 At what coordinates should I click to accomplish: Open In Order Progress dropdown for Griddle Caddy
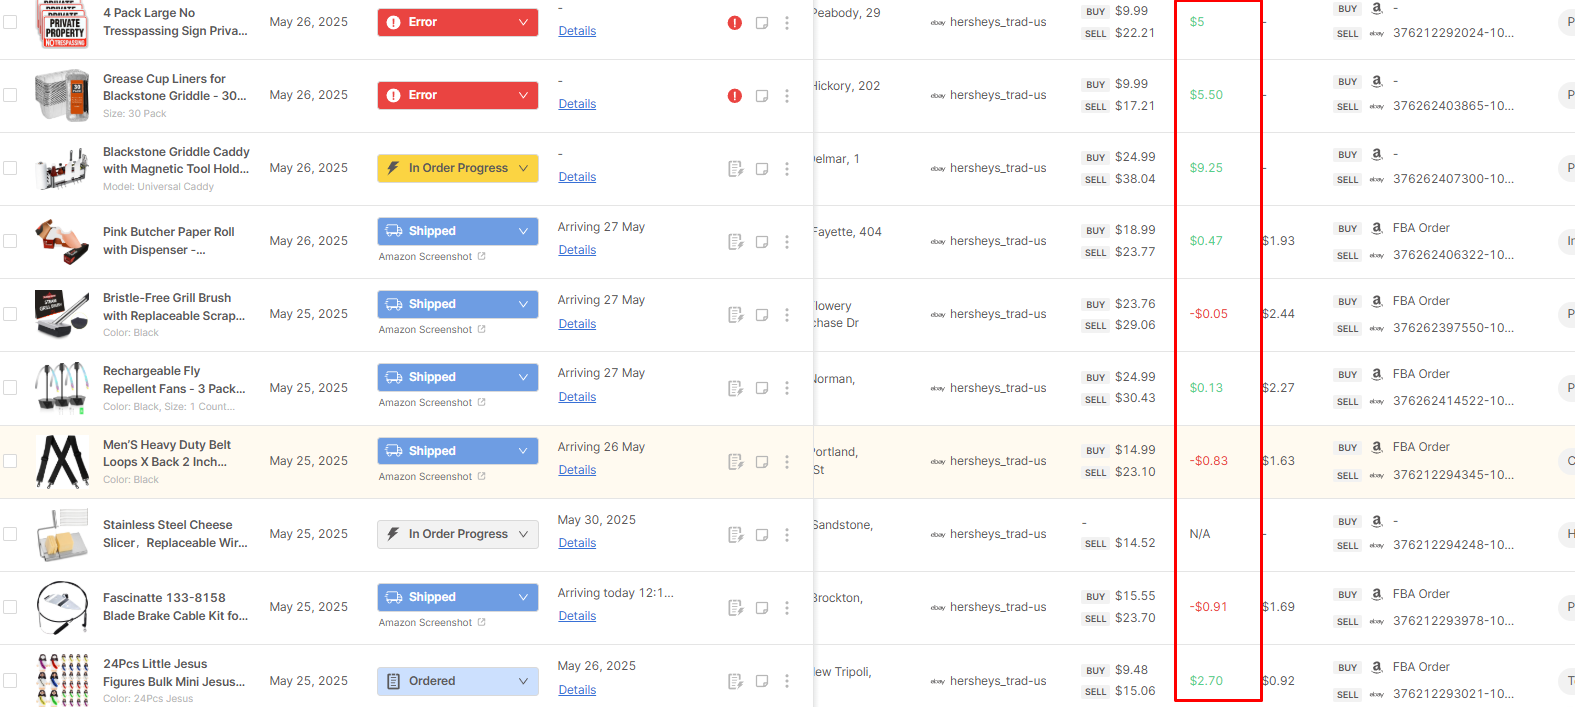tap(458, 168)
